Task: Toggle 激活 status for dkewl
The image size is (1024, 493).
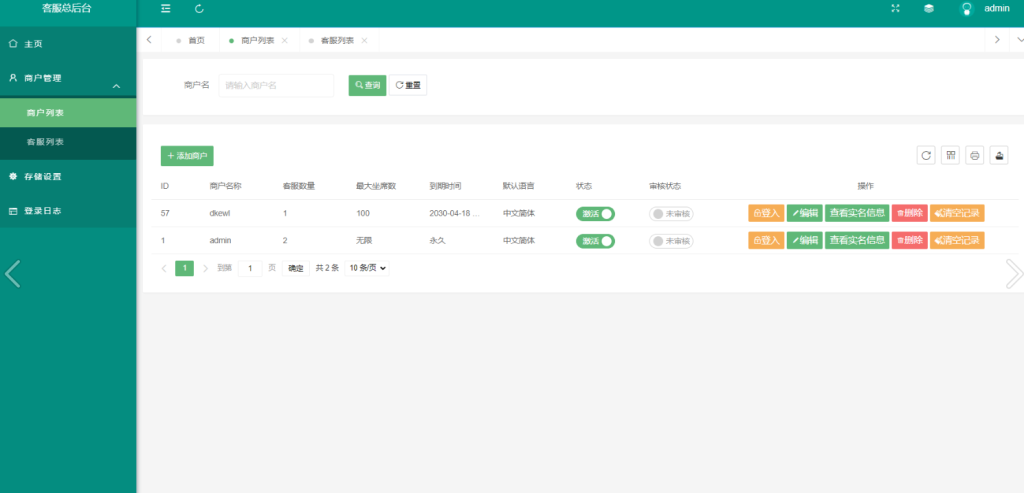Action: pyautogui.click(x=595, y=214)
